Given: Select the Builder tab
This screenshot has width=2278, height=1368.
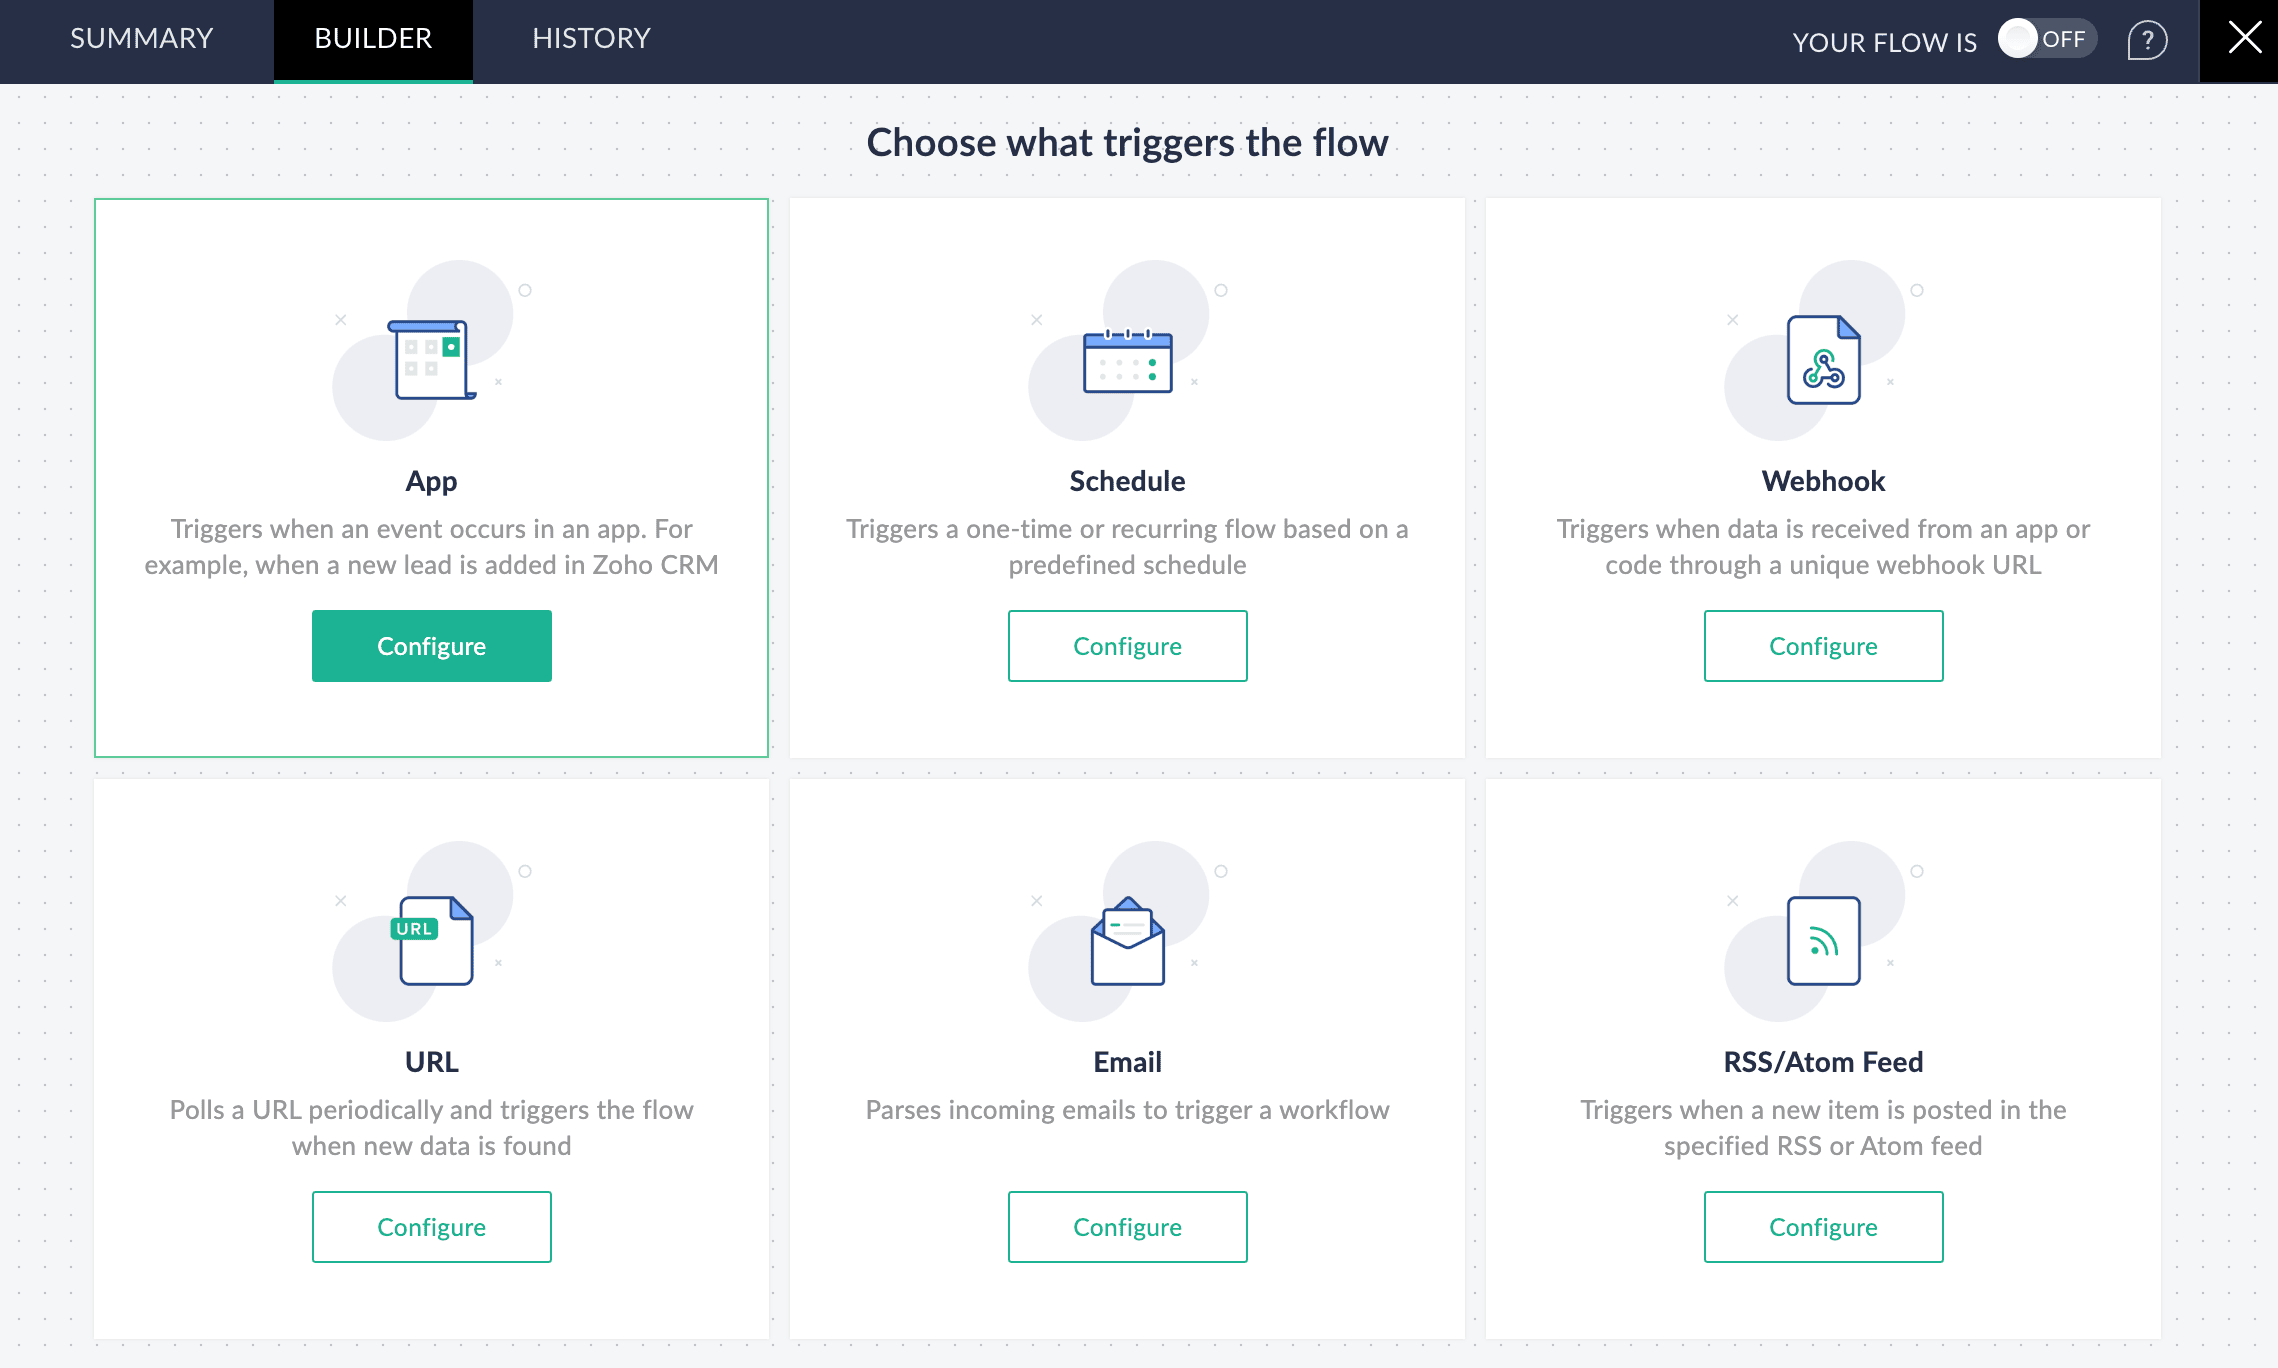Looking at the screenshot, I should coord(373,38).
